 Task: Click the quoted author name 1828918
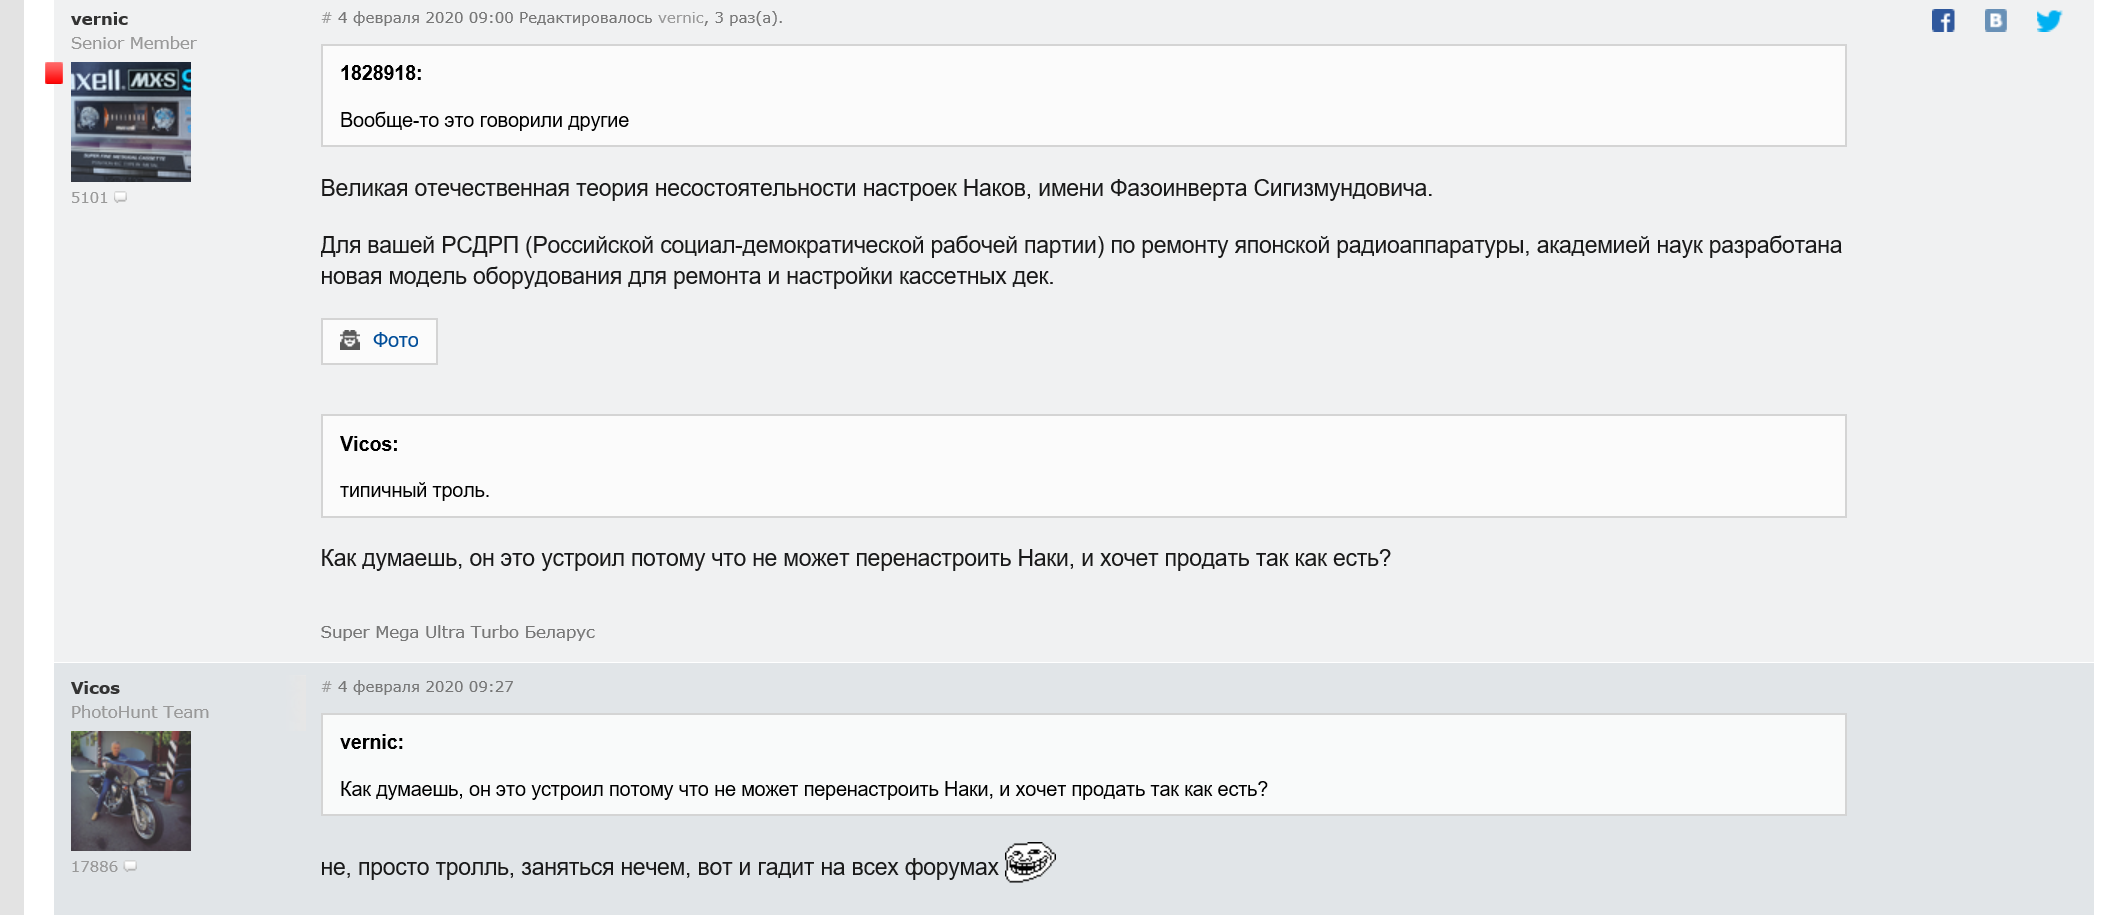[380, 73]
